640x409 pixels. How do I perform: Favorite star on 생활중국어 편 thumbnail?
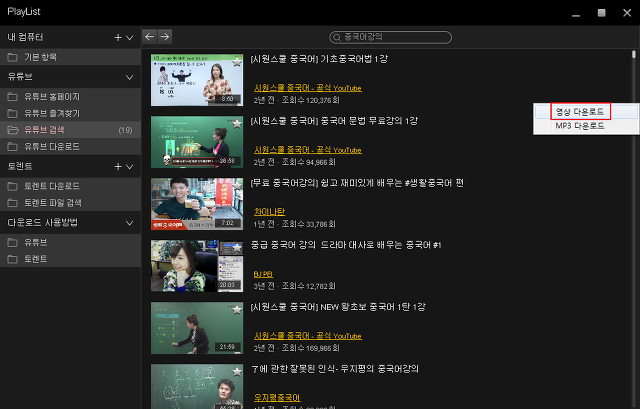[237, 185]
